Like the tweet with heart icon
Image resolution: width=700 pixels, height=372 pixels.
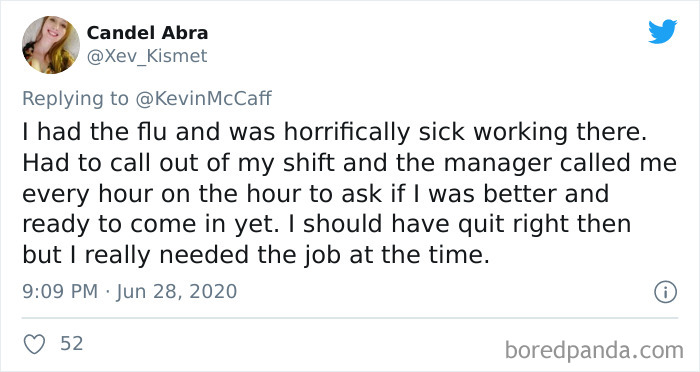click(34, 344)
